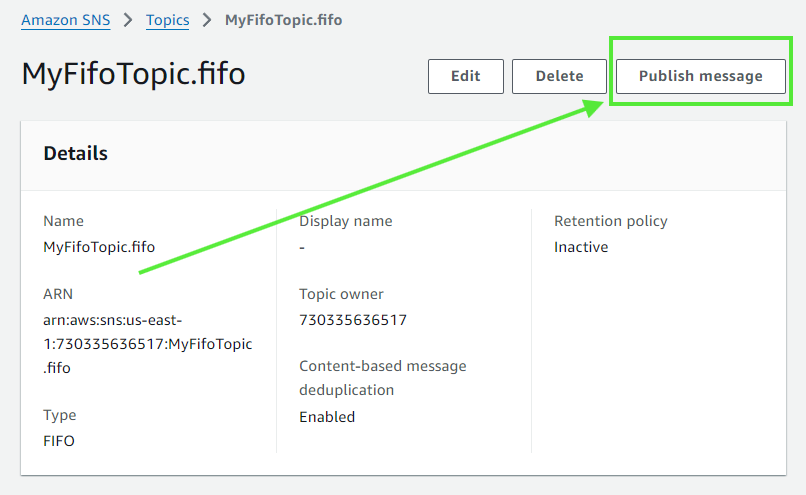Click the Enabled deduplication value
The height and width of the screenshot is (495, 806).
[x=327, y=416]
